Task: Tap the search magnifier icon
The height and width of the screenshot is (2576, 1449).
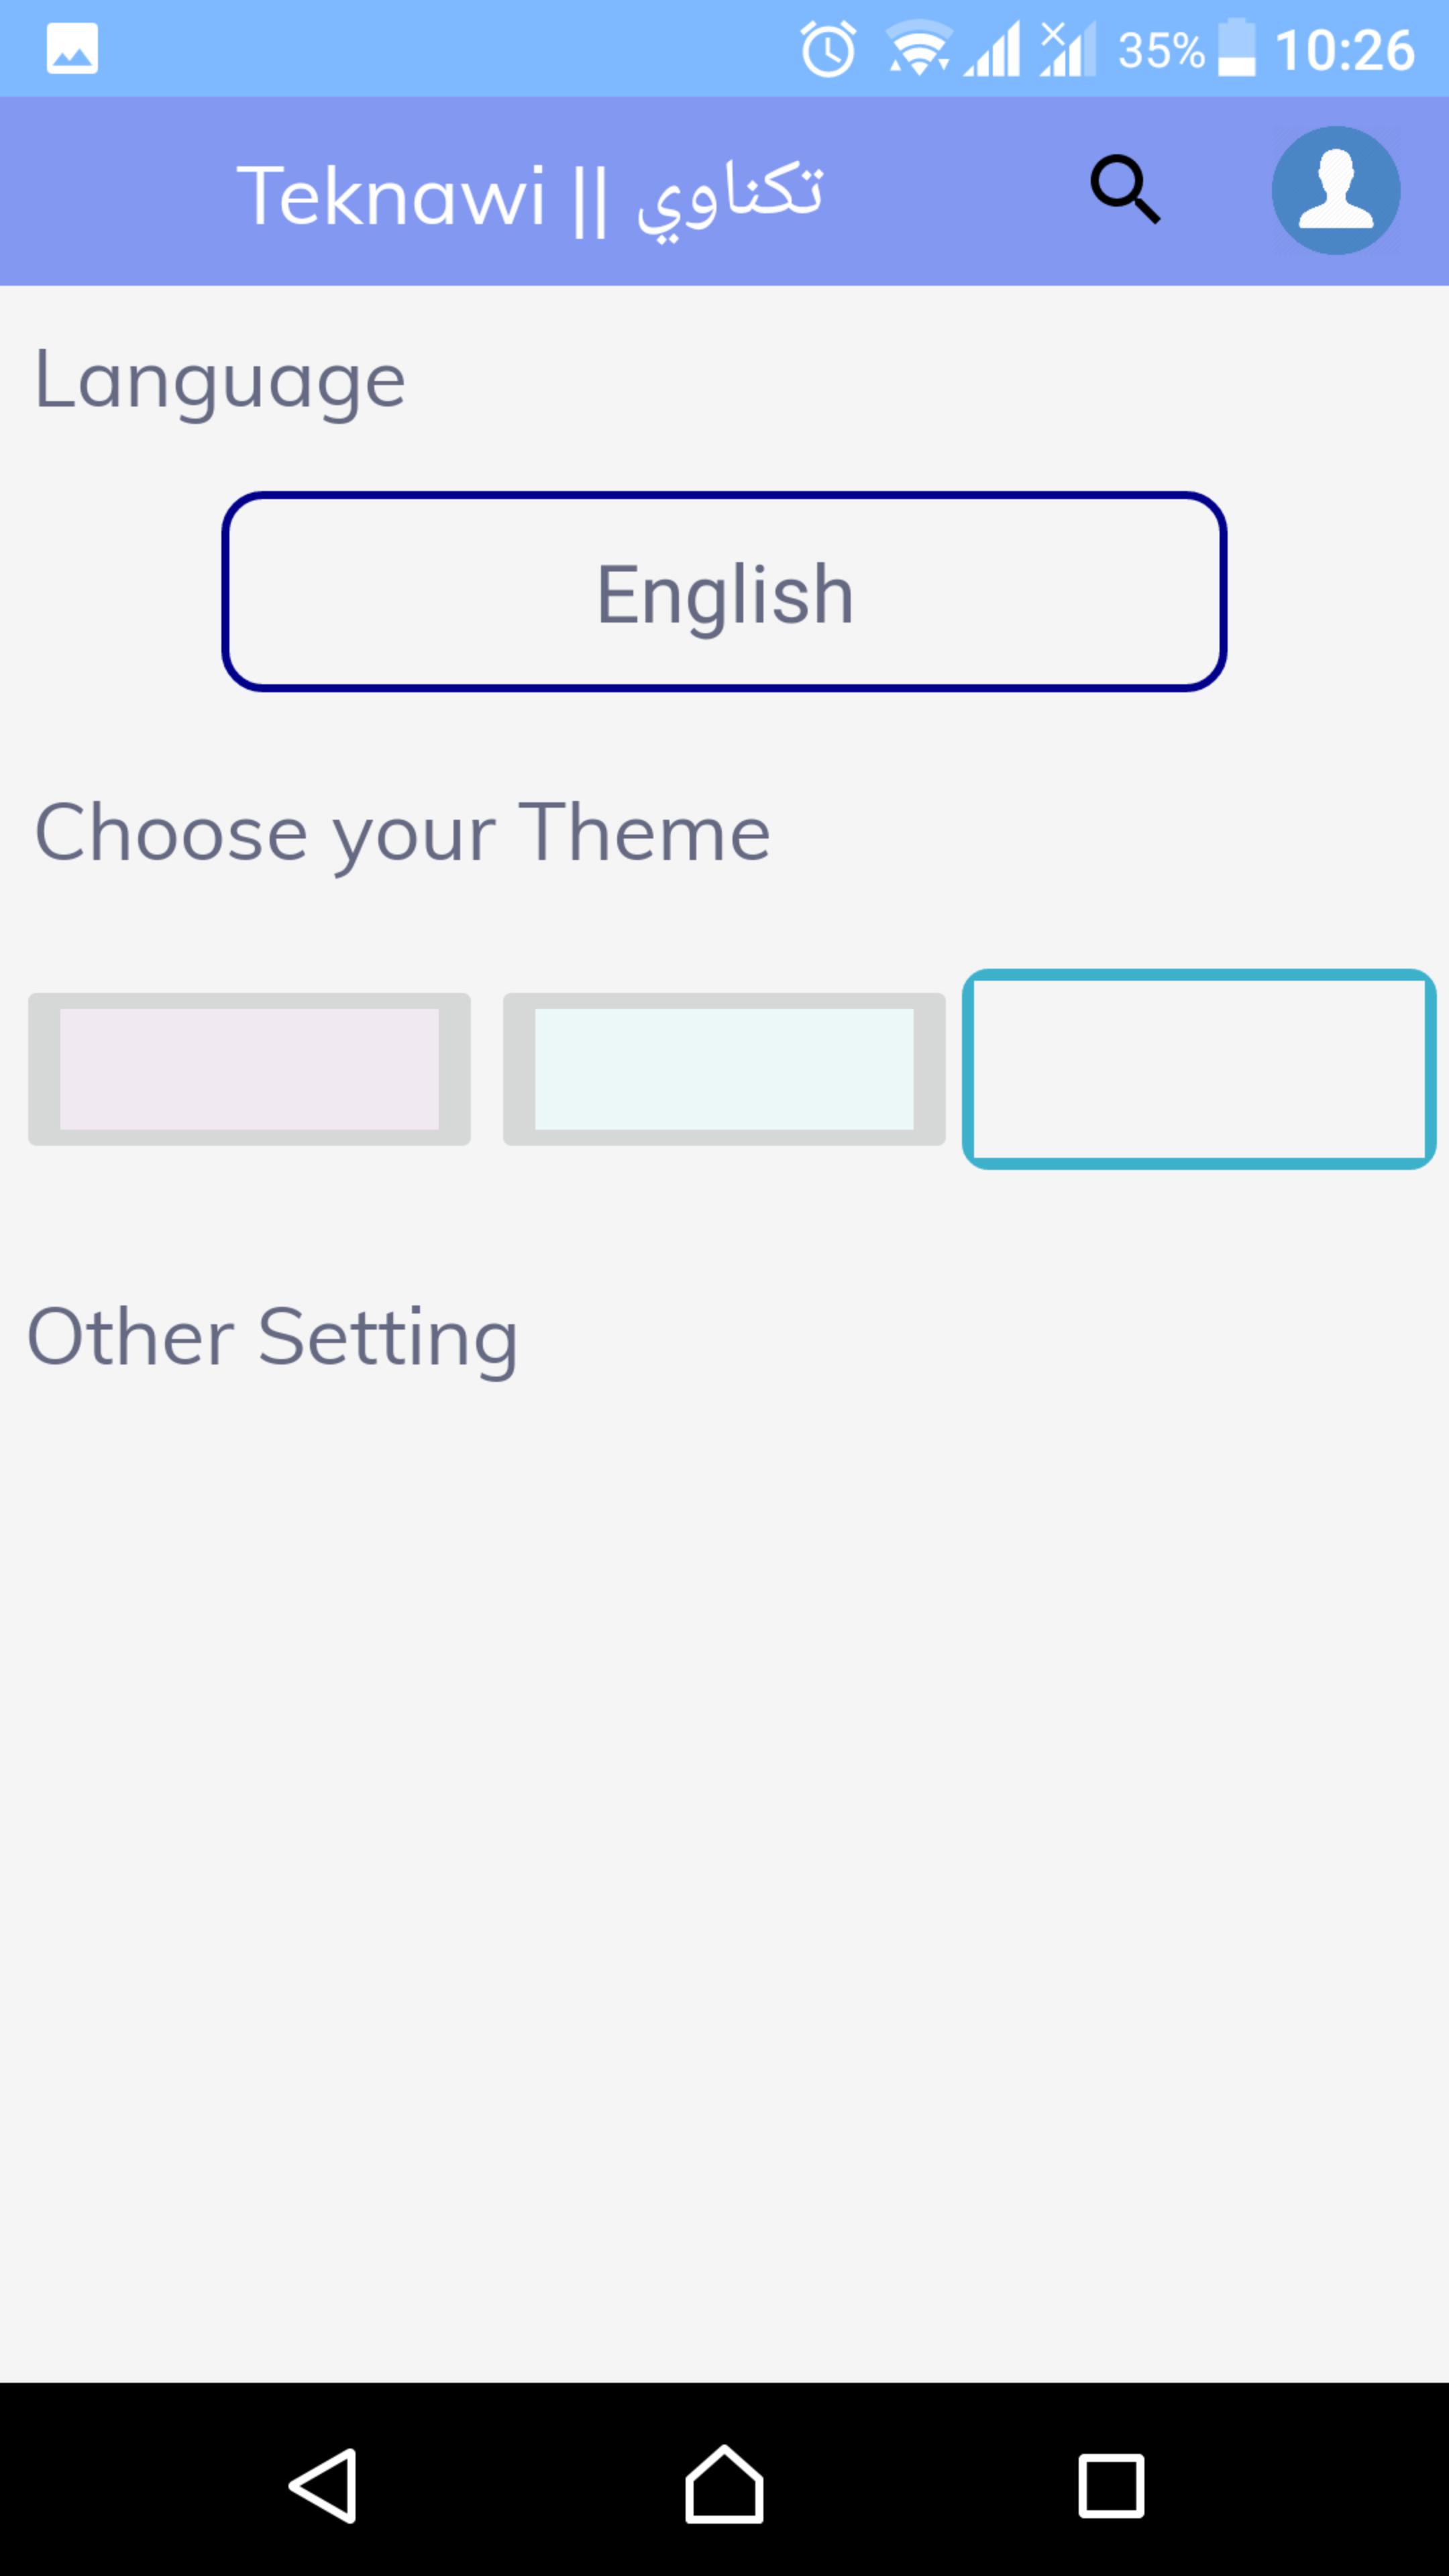Action: pos(1125,189)
